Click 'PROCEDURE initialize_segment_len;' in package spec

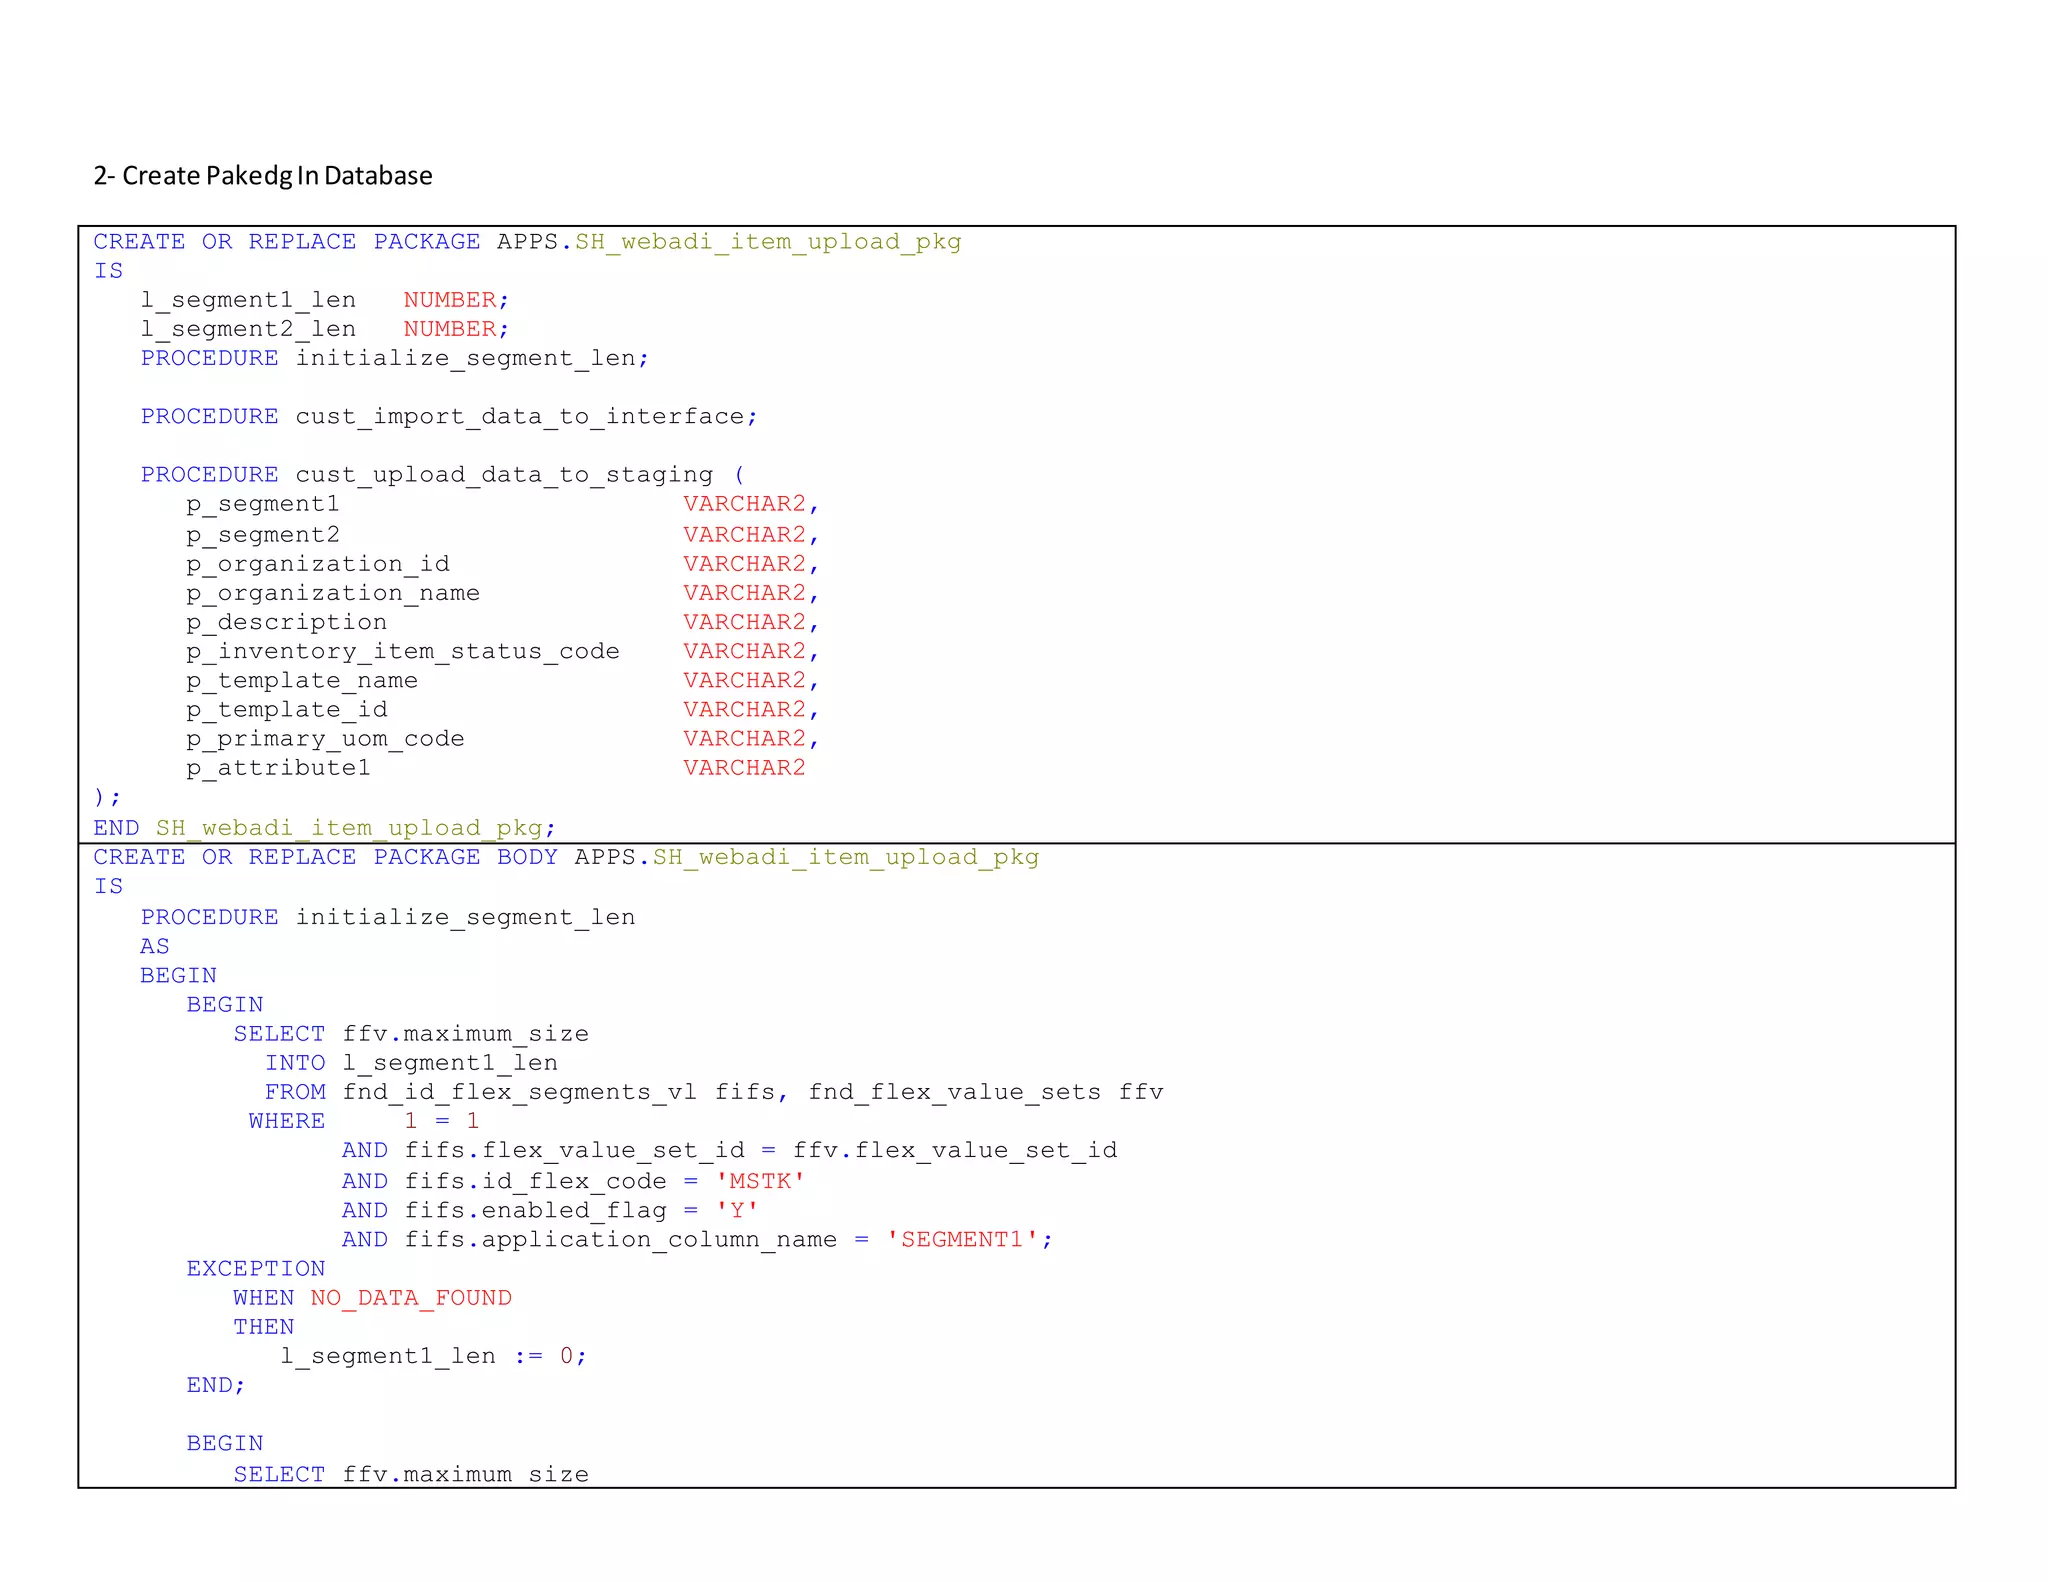tap(395, 358)
